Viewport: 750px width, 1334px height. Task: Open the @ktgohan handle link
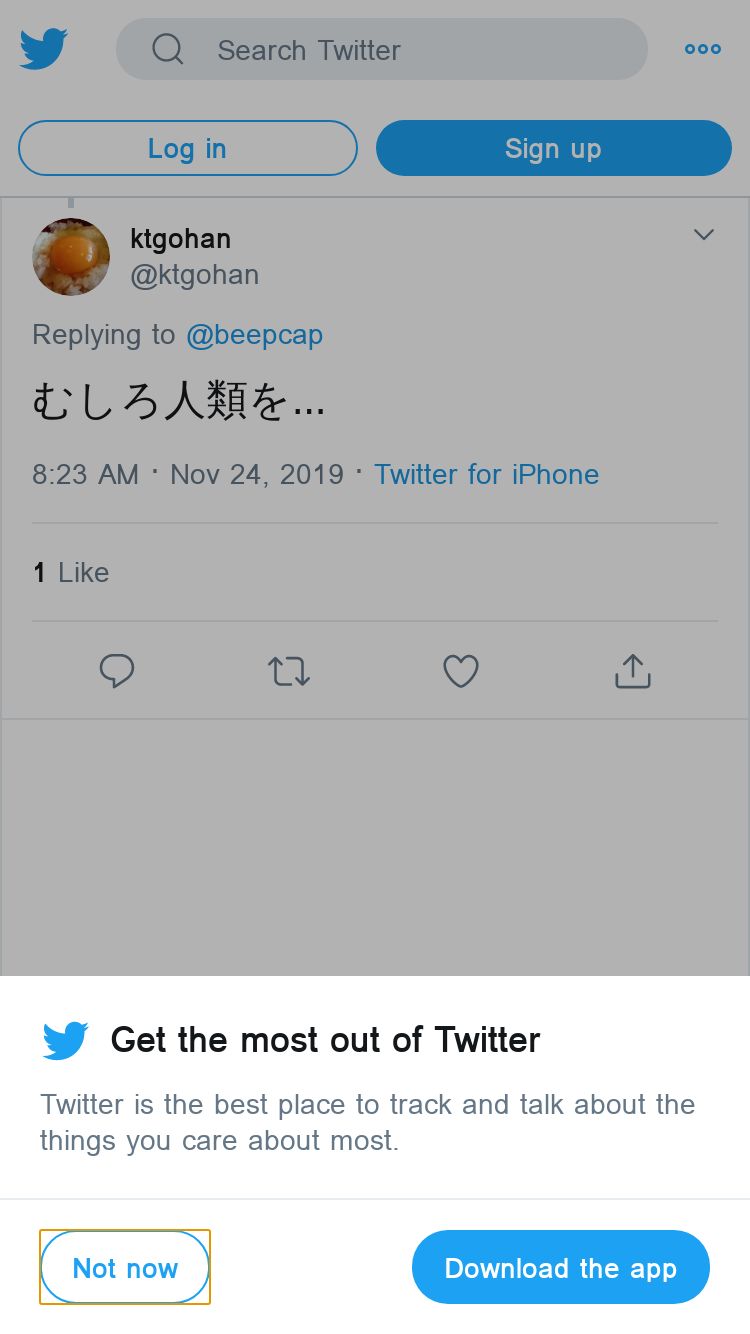tap(194, 275)
